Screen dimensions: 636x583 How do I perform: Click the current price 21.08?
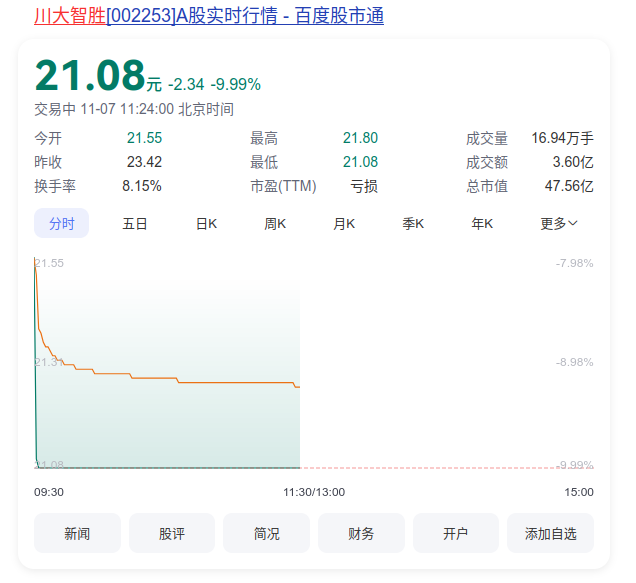tap(90, 75)
